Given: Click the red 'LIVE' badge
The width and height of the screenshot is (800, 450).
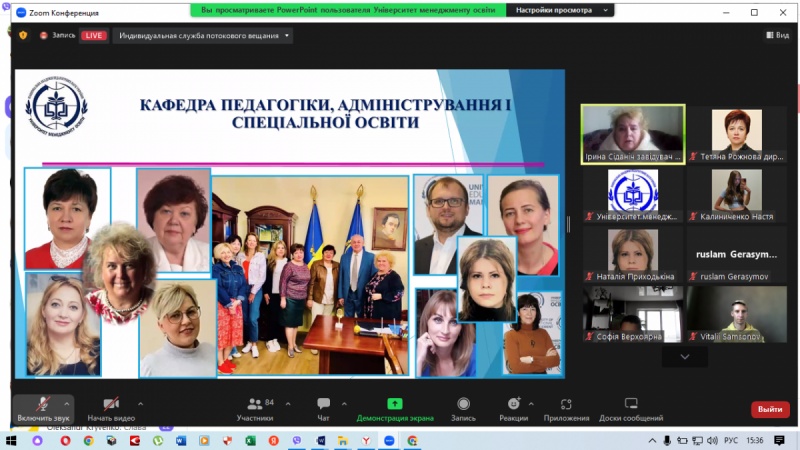Looking at the screenshot, I should click(x=93, y=36).
